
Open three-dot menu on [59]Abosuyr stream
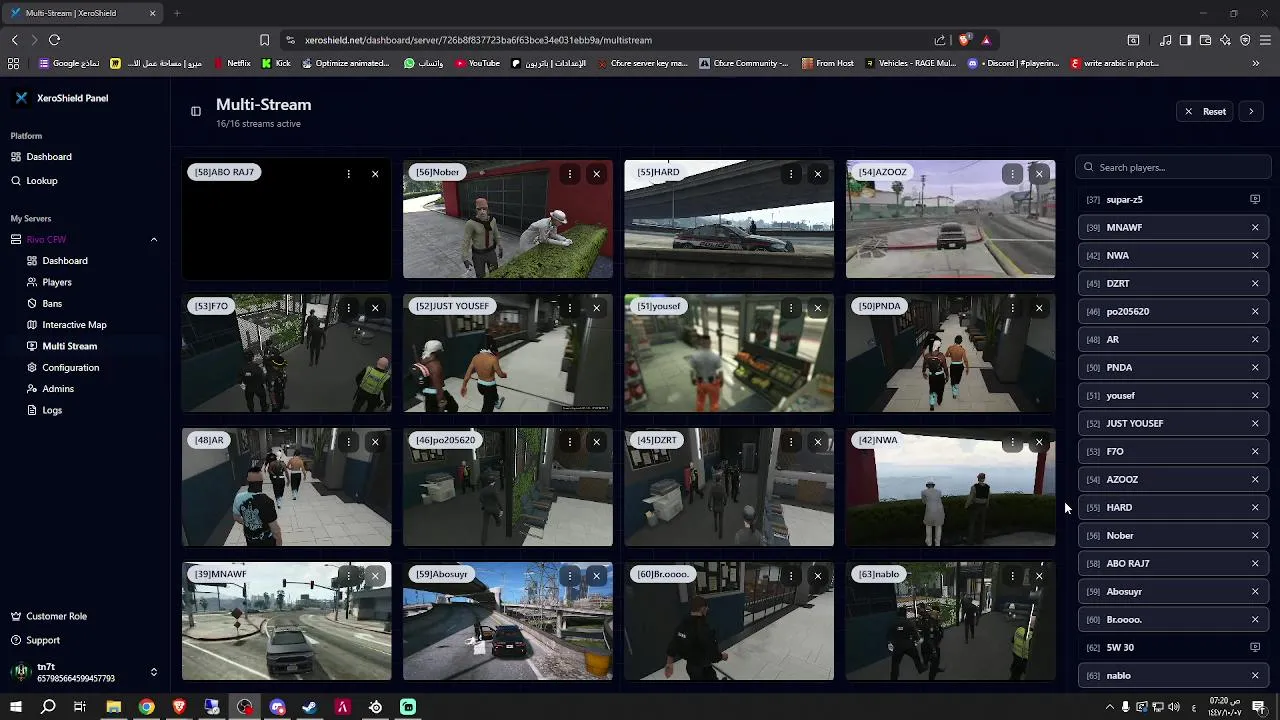coord(569,576)
